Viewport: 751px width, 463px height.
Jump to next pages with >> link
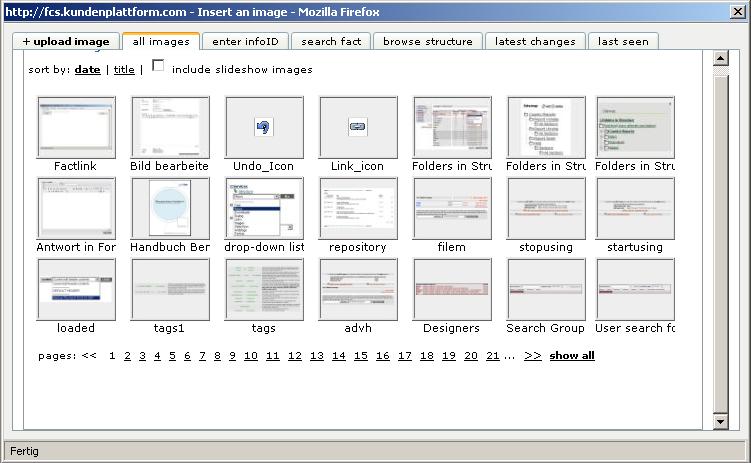[533, 356]
